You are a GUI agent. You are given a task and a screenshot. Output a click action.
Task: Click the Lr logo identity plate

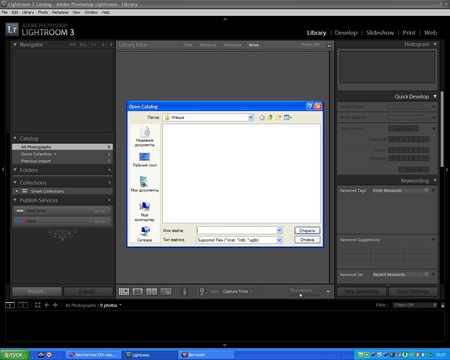[x=12, y=30]
